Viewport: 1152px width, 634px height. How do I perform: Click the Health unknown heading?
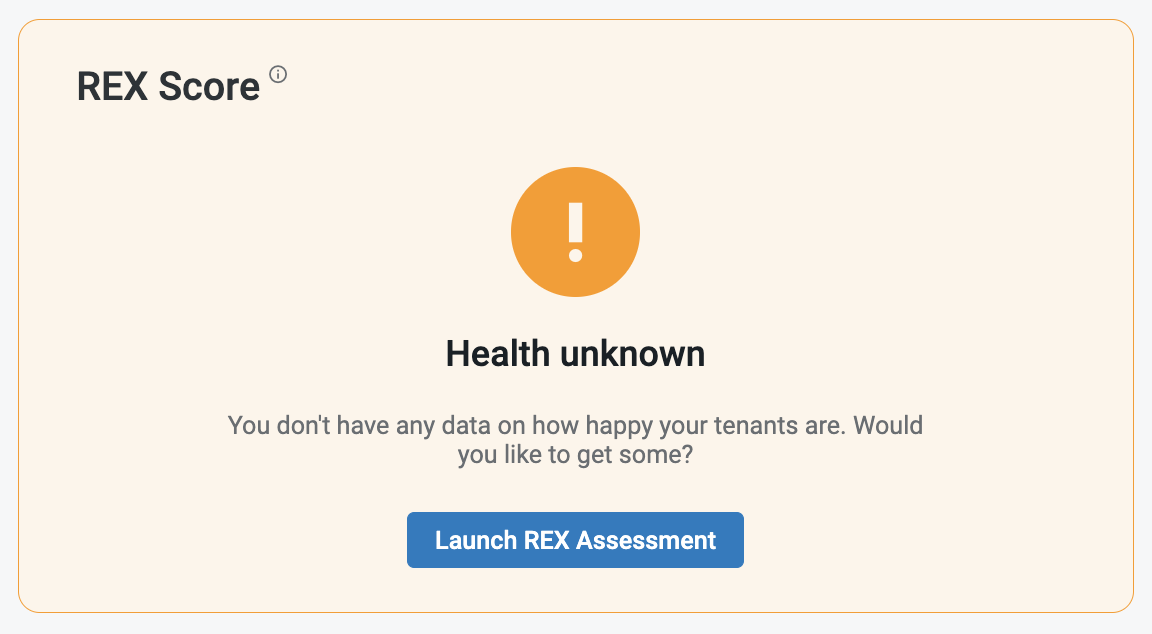pyautogui.click(x=575, y=353)
